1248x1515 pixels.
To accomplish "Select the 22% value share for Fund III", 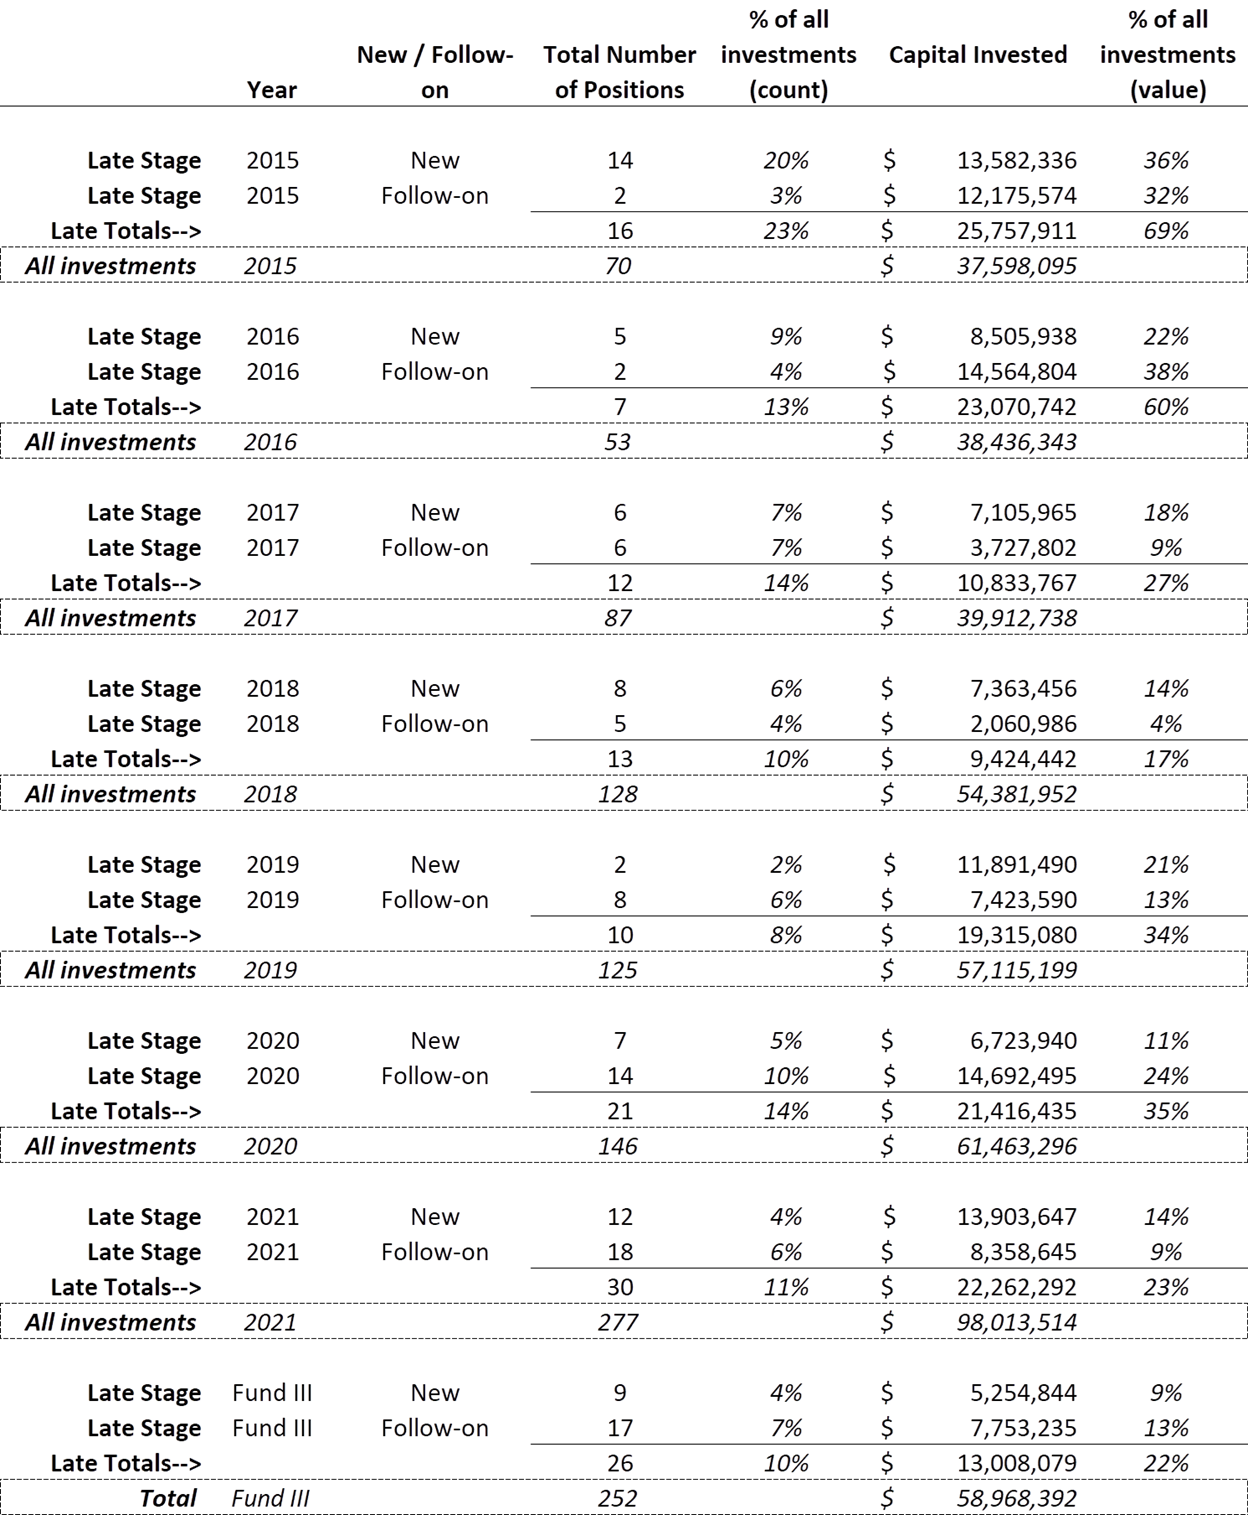I will pos(1166,1463).
